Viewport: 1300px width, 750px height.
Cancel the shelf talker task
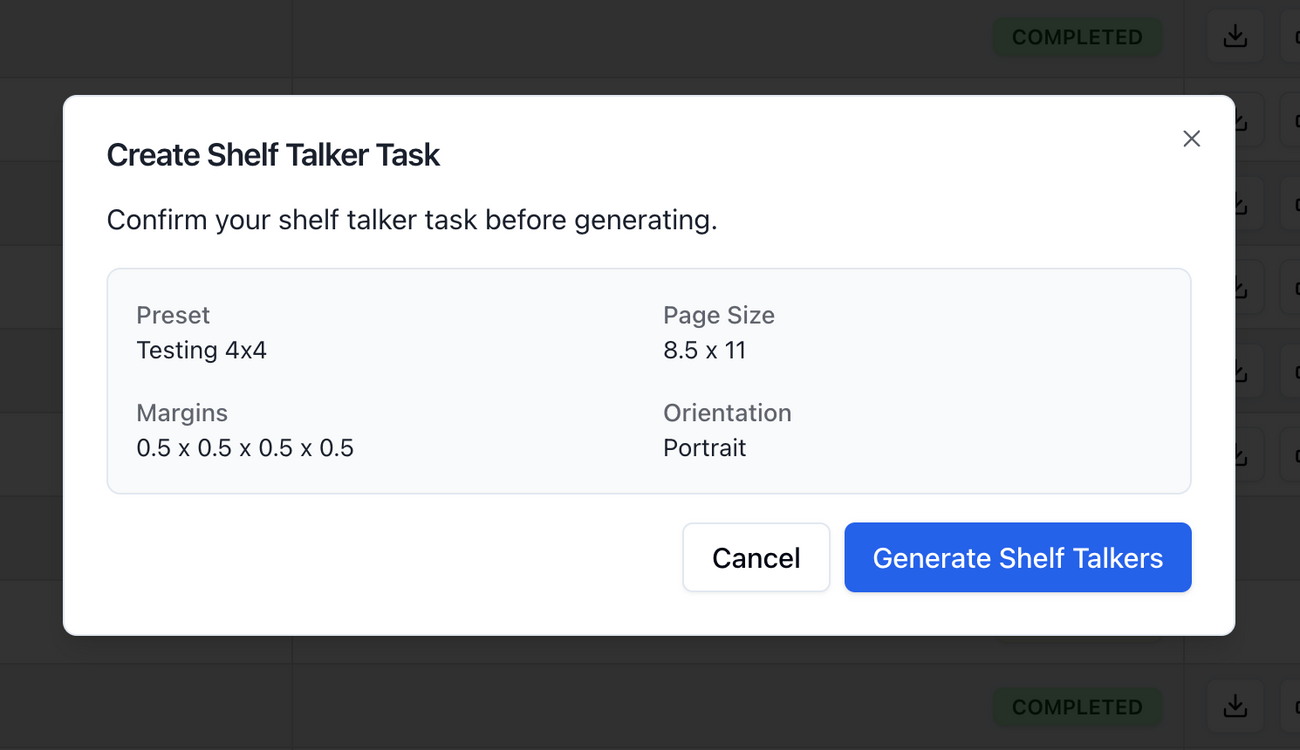click(x=756, y=558)
